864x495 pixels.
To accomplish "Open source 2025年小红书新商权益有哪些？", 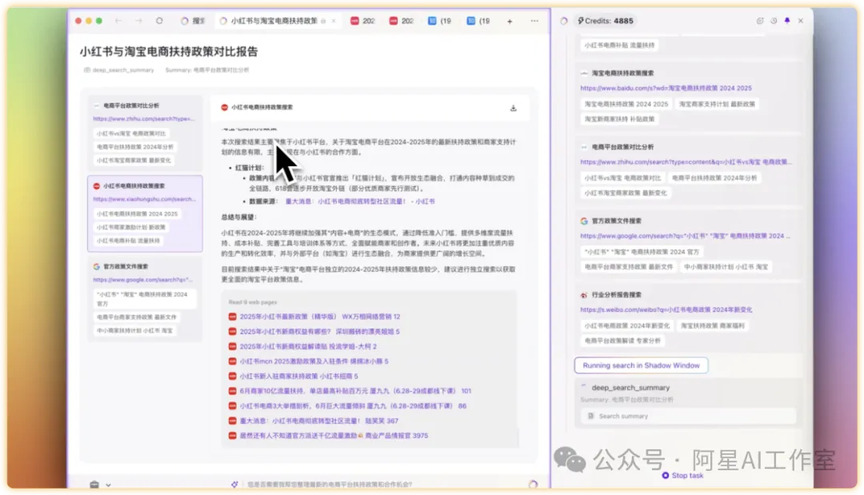I will 320,332.
